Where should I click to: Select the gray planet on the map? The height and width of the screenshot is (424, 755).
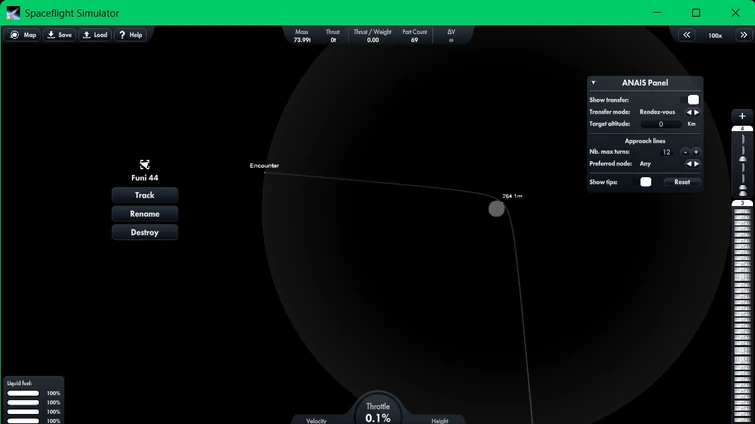click(x=496, y=209)
